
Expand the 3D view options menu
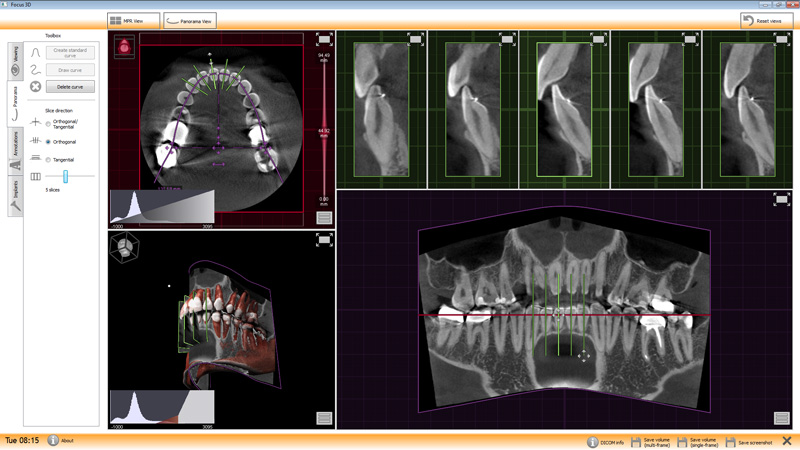tap(324, 418)
